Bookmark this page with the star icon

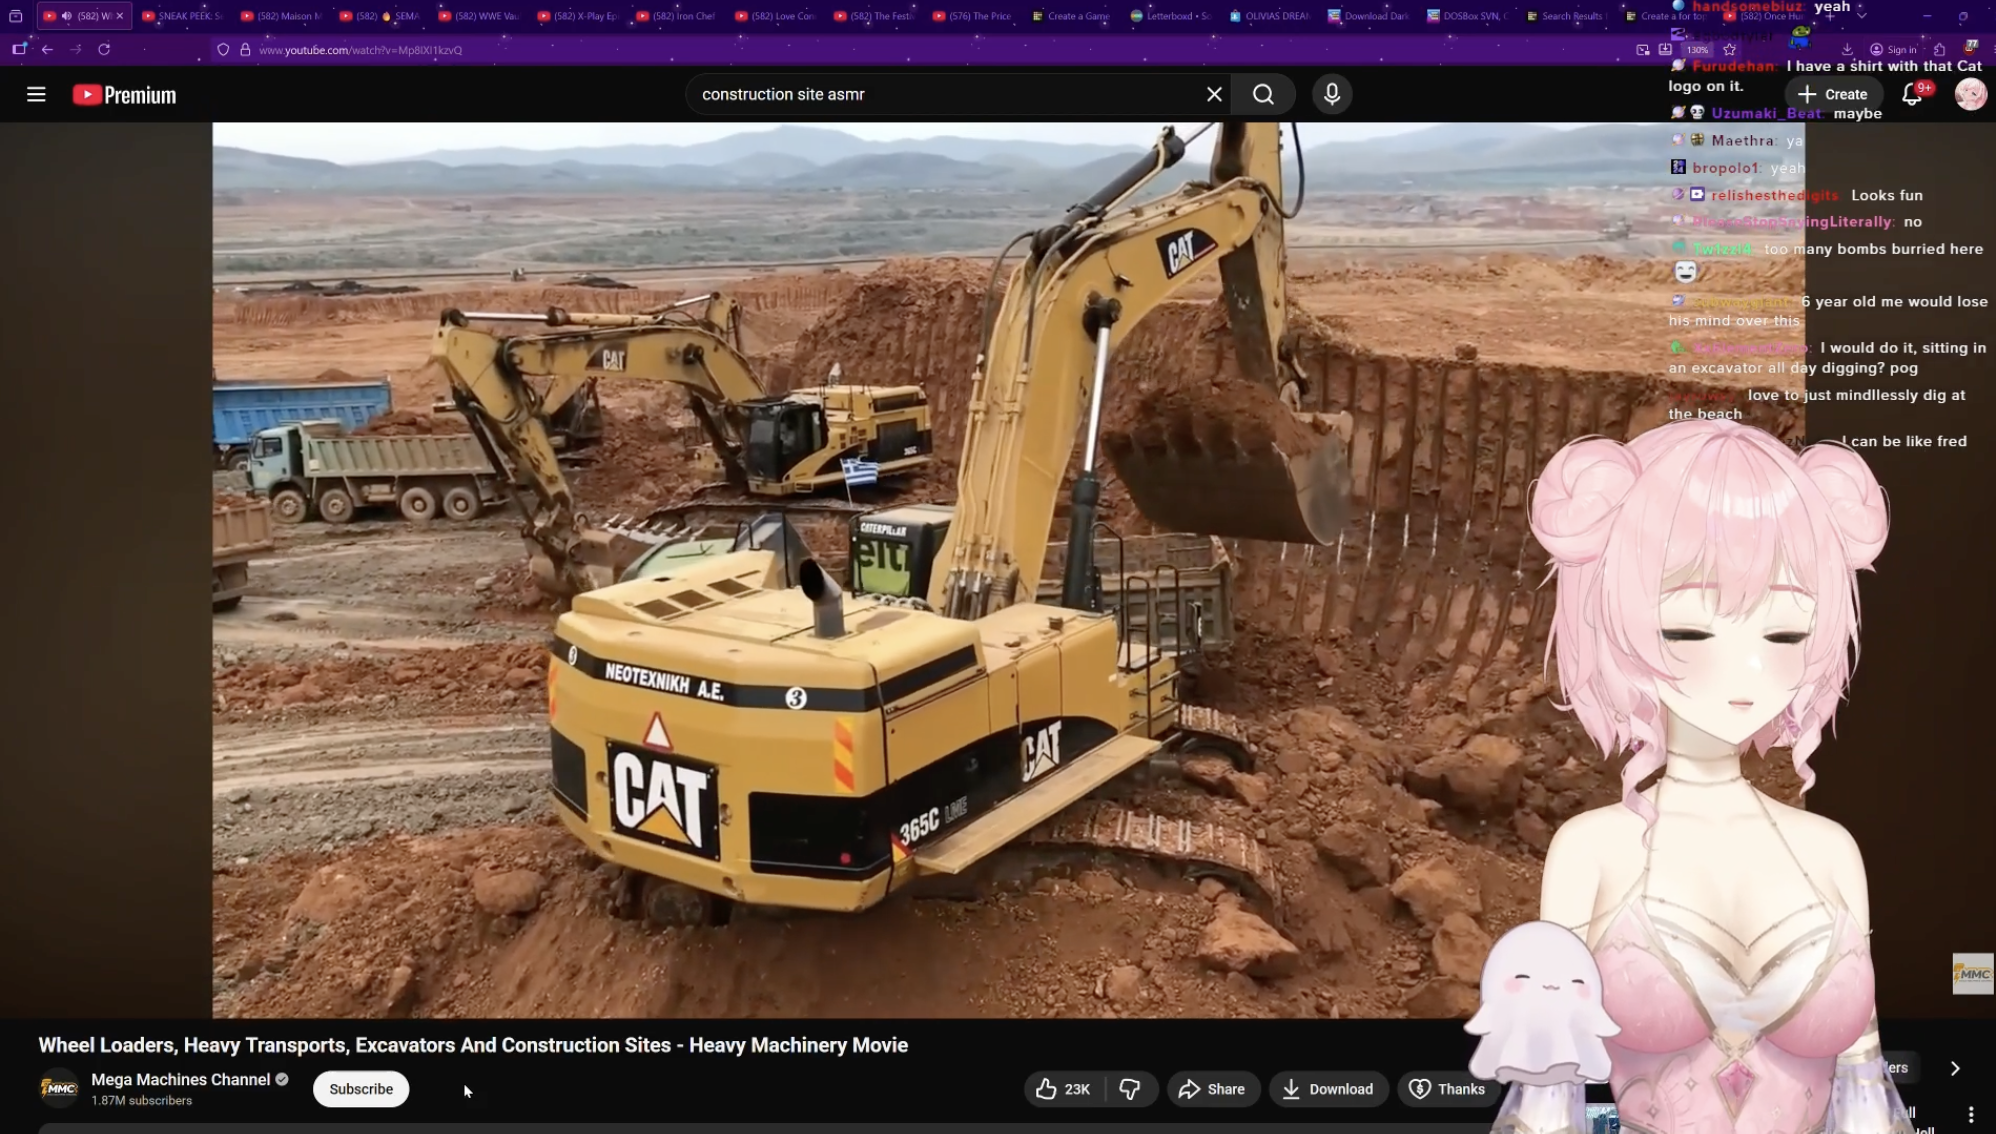tap(1729, 49)
